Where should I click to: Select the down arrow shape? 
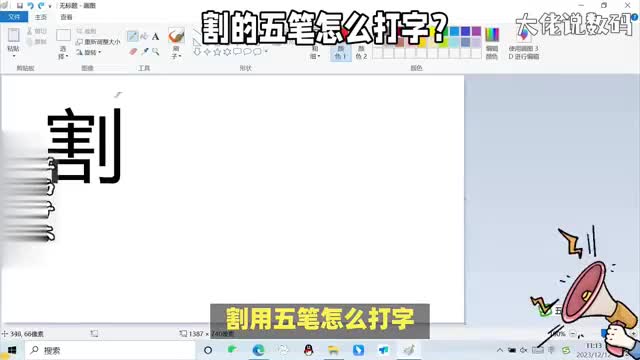[197, 52]
